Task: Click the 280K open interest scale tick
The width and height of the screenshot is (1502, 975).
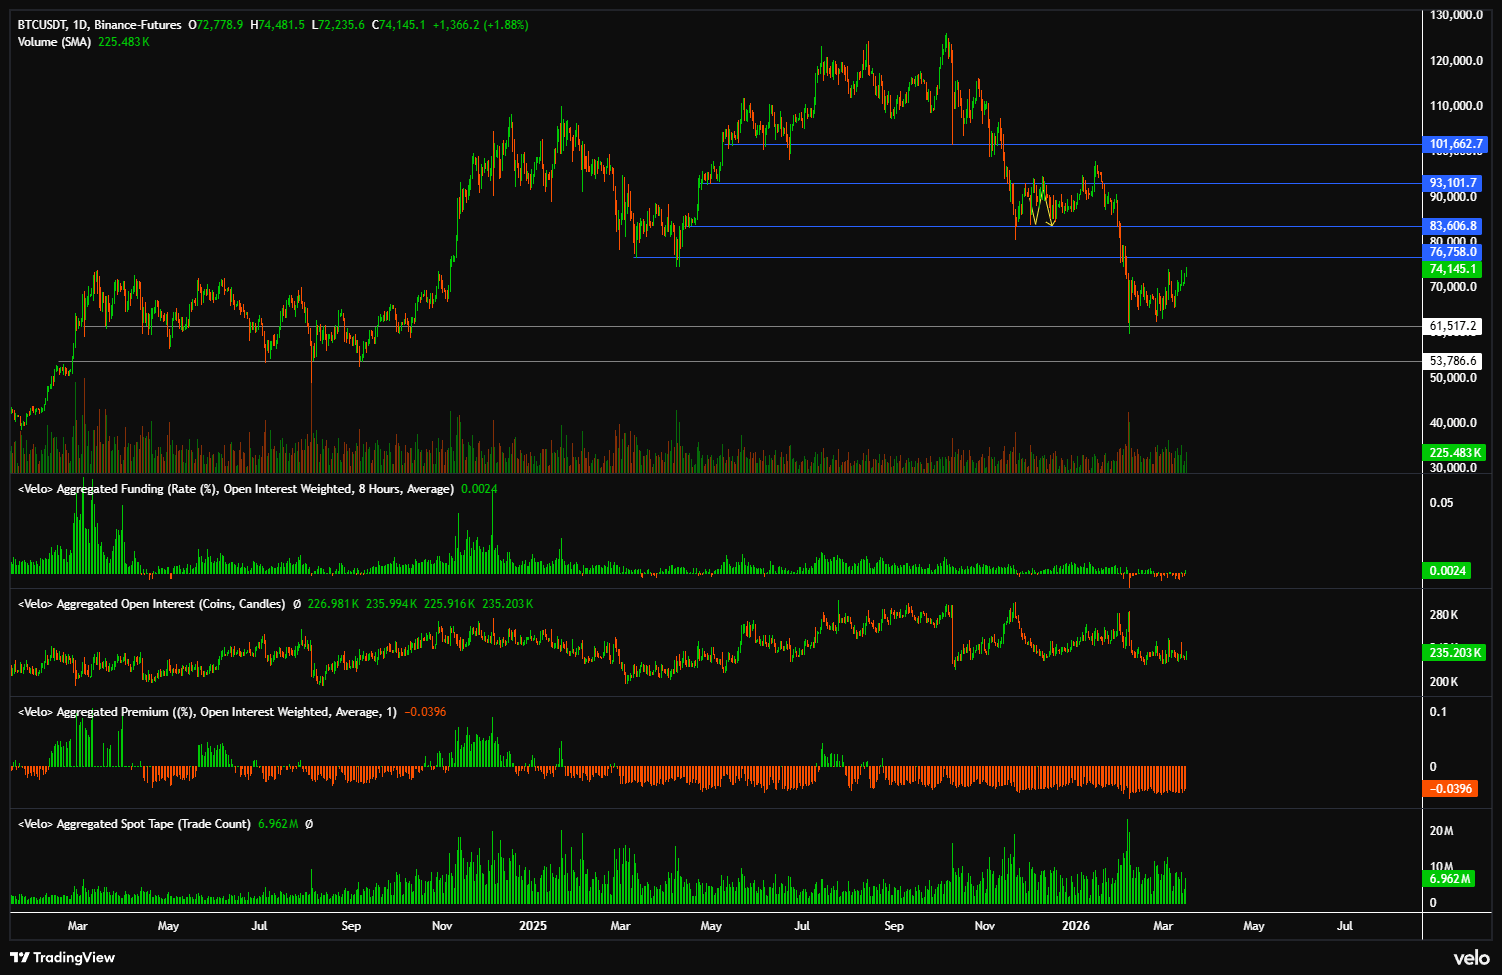Action: 1444,615
